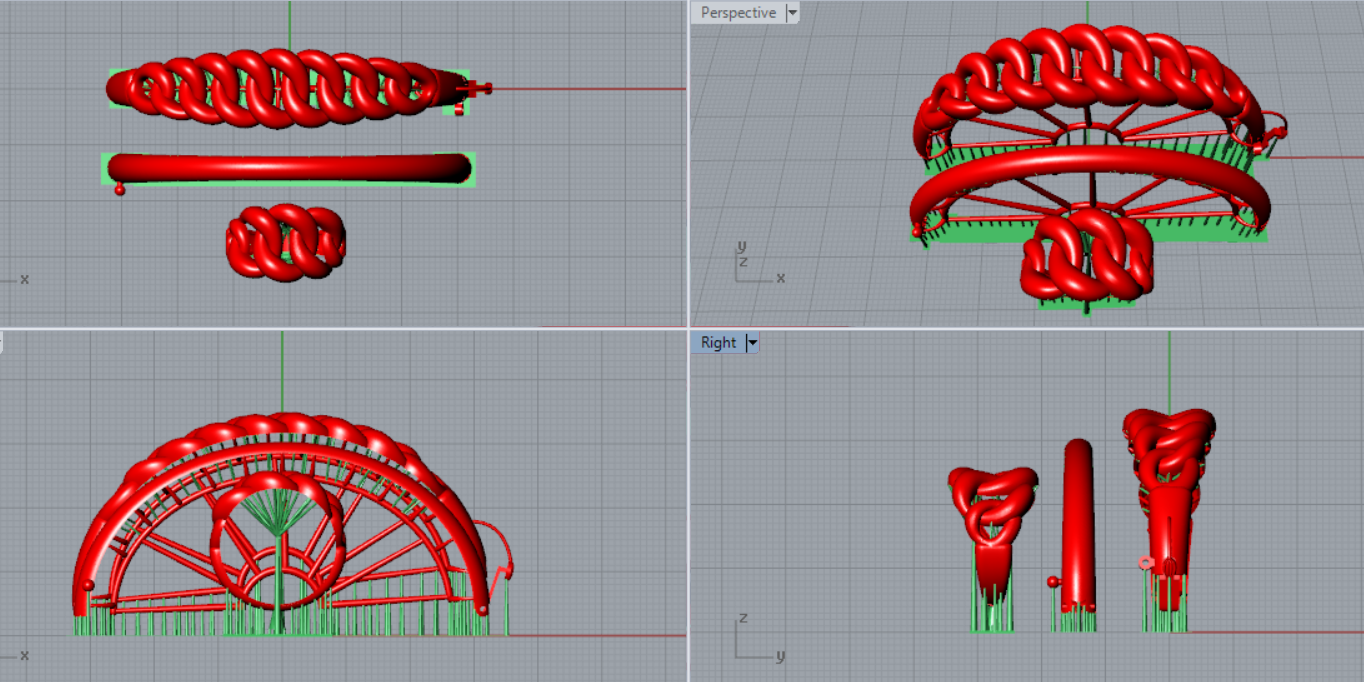Screen dimensions: 1364x682
Task: Click the vertical divider between top viewports
Action: (x=688, y=160)
